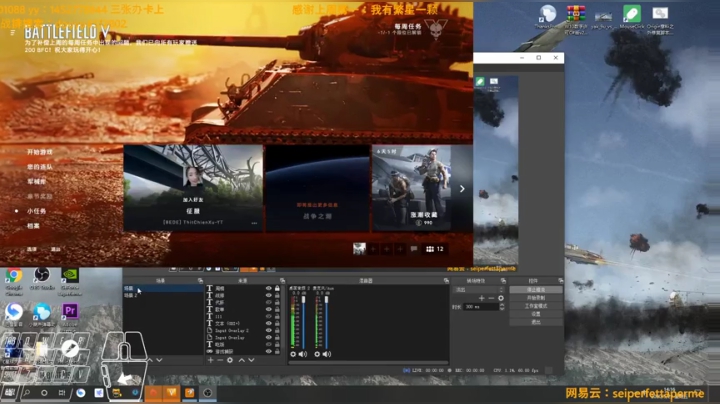
Task: Remove scene transition with minus icon
Action: (x=491, y=298)
